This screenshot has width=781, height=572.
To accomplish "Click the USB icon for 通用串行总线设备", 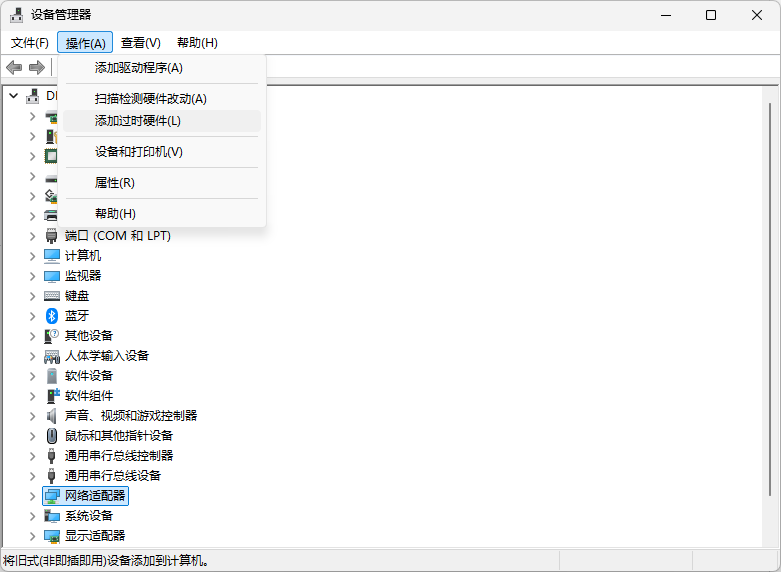I will (51, 476).
